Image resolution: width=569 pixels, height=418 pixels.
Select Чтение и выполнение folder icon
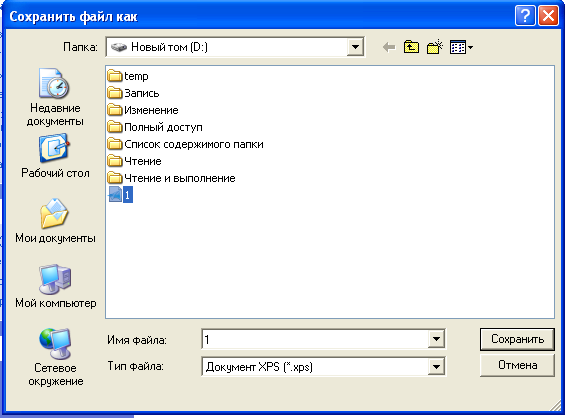[115, 178]
